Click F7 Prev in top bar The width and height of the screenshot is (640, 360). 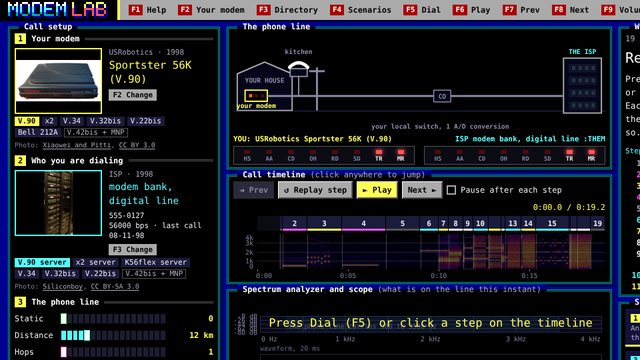[521, 10]
